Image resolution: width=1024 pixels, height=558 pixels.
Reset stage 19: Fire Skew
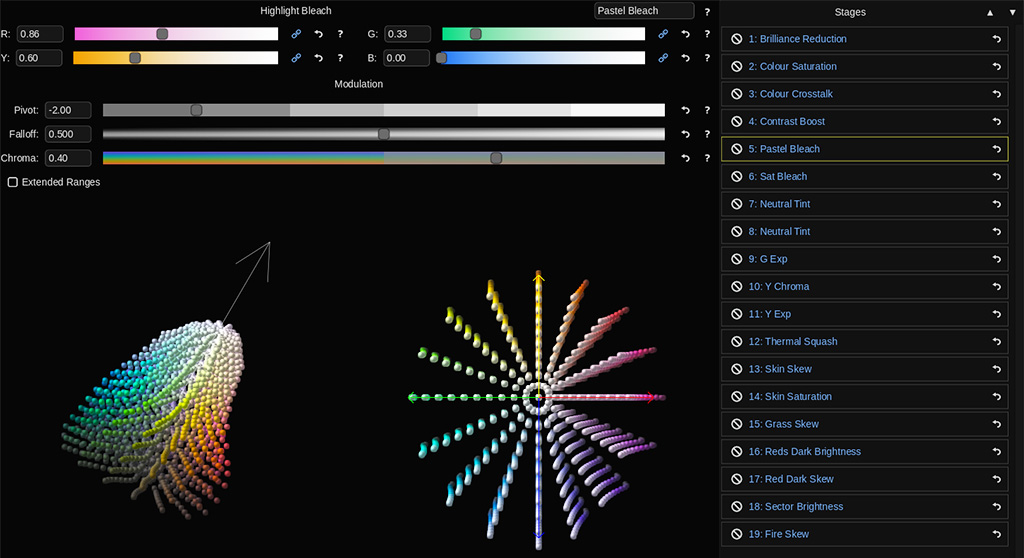pyautogui.click(x=997, y=534)
